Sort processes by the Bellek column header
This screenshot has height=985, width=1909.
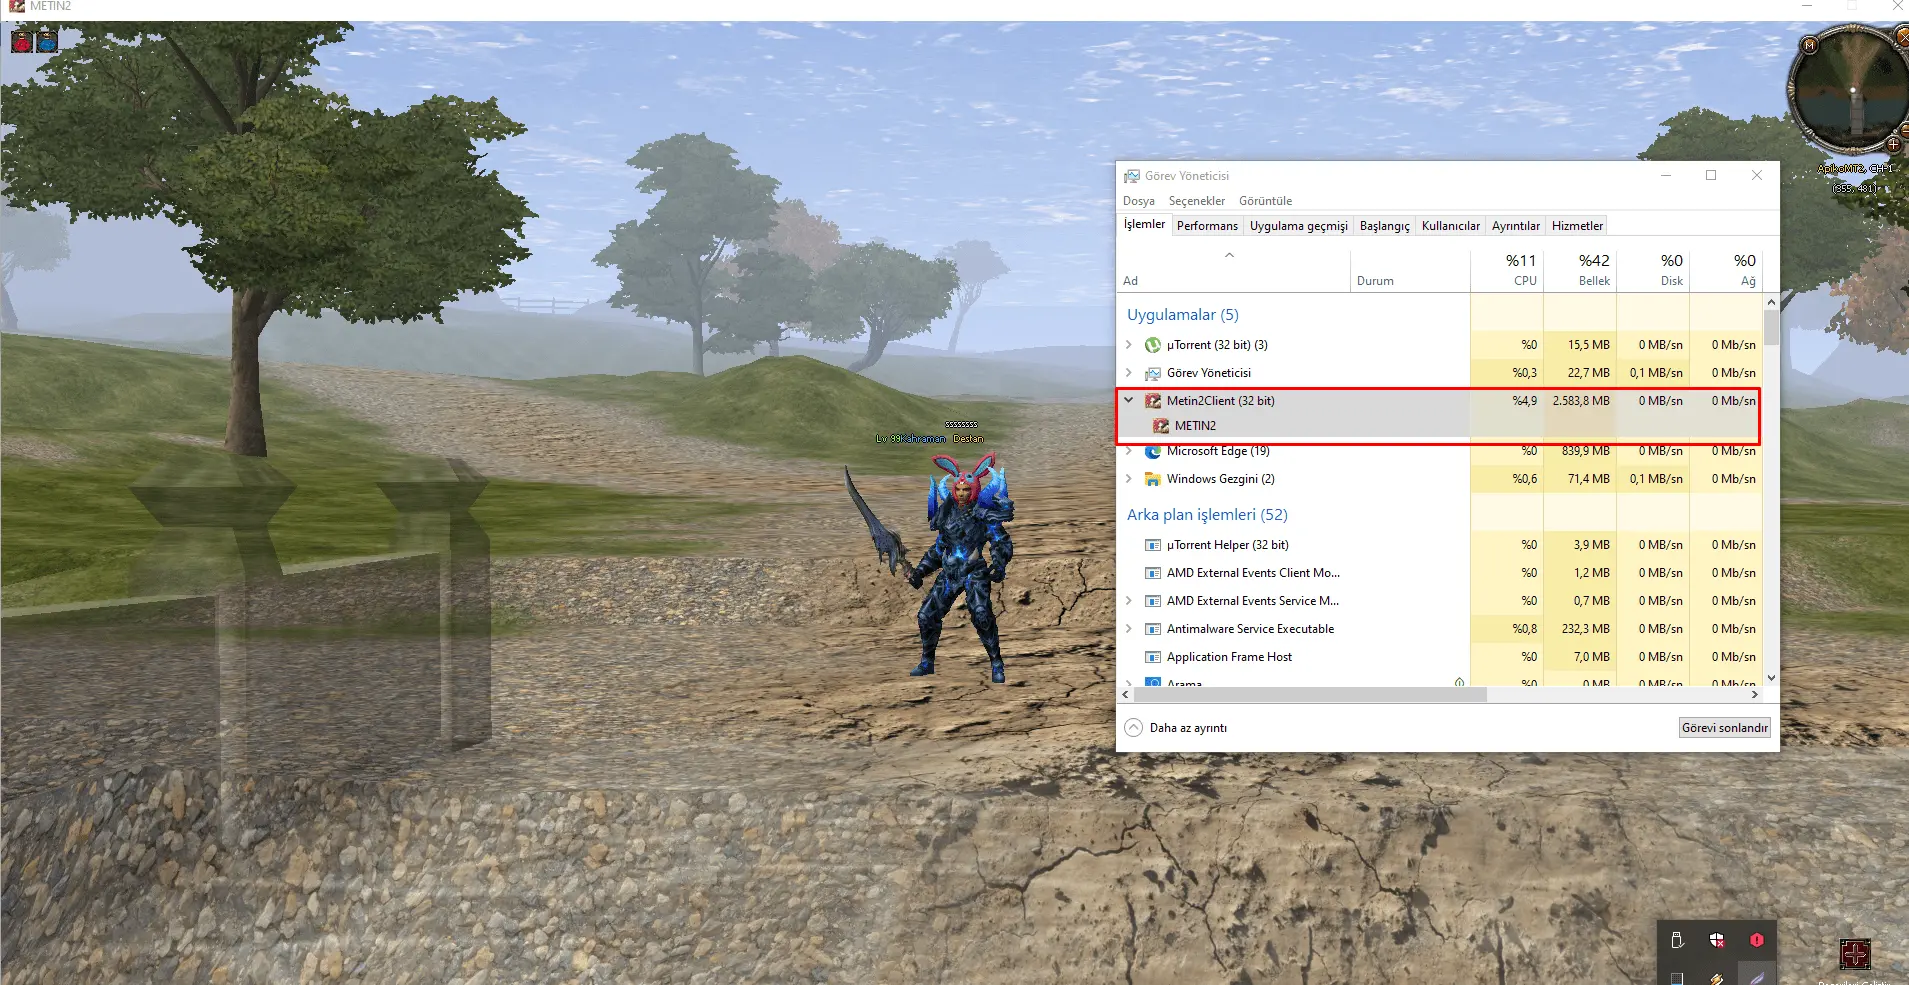coord(1580,270)
